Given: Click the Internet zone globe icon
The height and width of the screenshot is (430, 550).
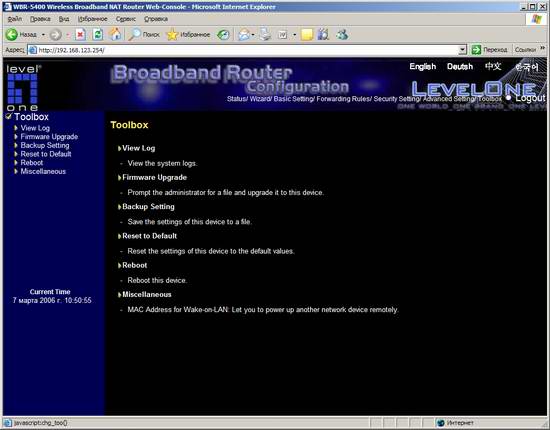Looking at the screenshot, I should pyautogui.click(x=441, y=423).
